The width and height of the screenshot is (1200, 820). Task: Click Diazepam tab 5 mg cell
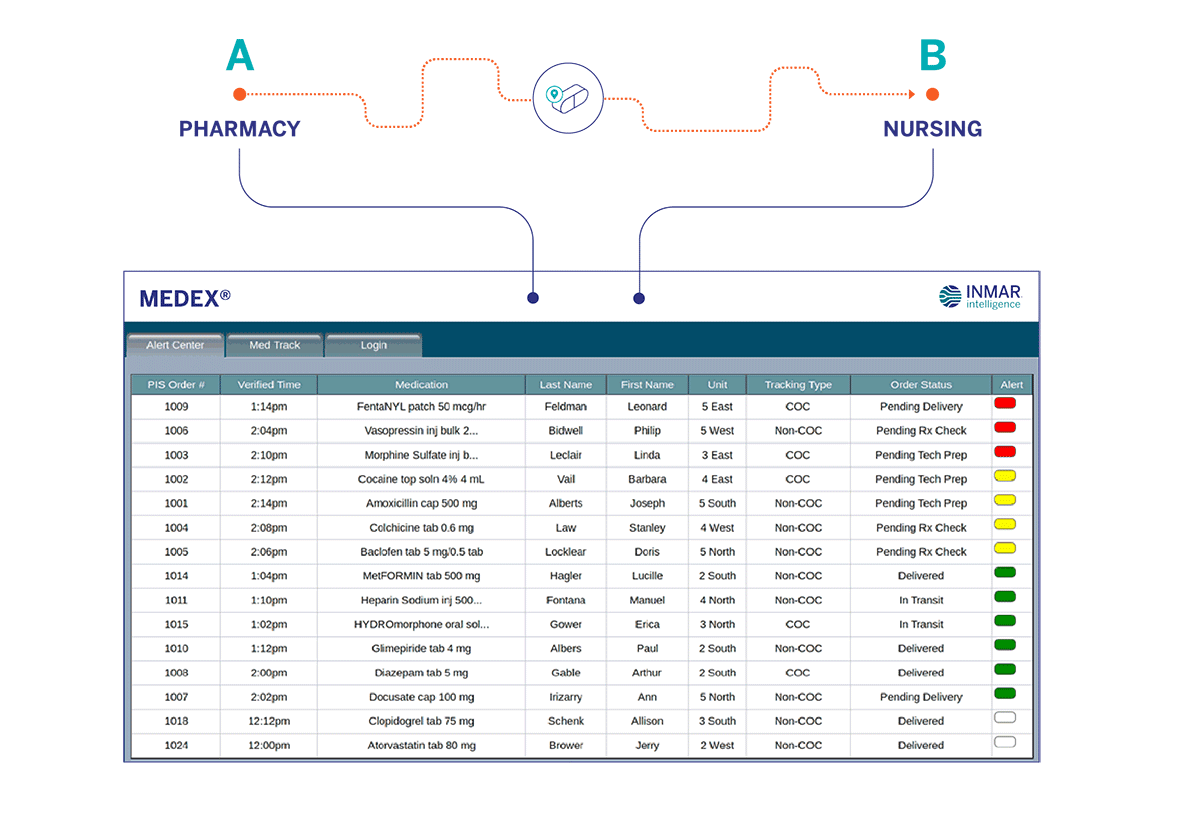(x=421, y=673)
